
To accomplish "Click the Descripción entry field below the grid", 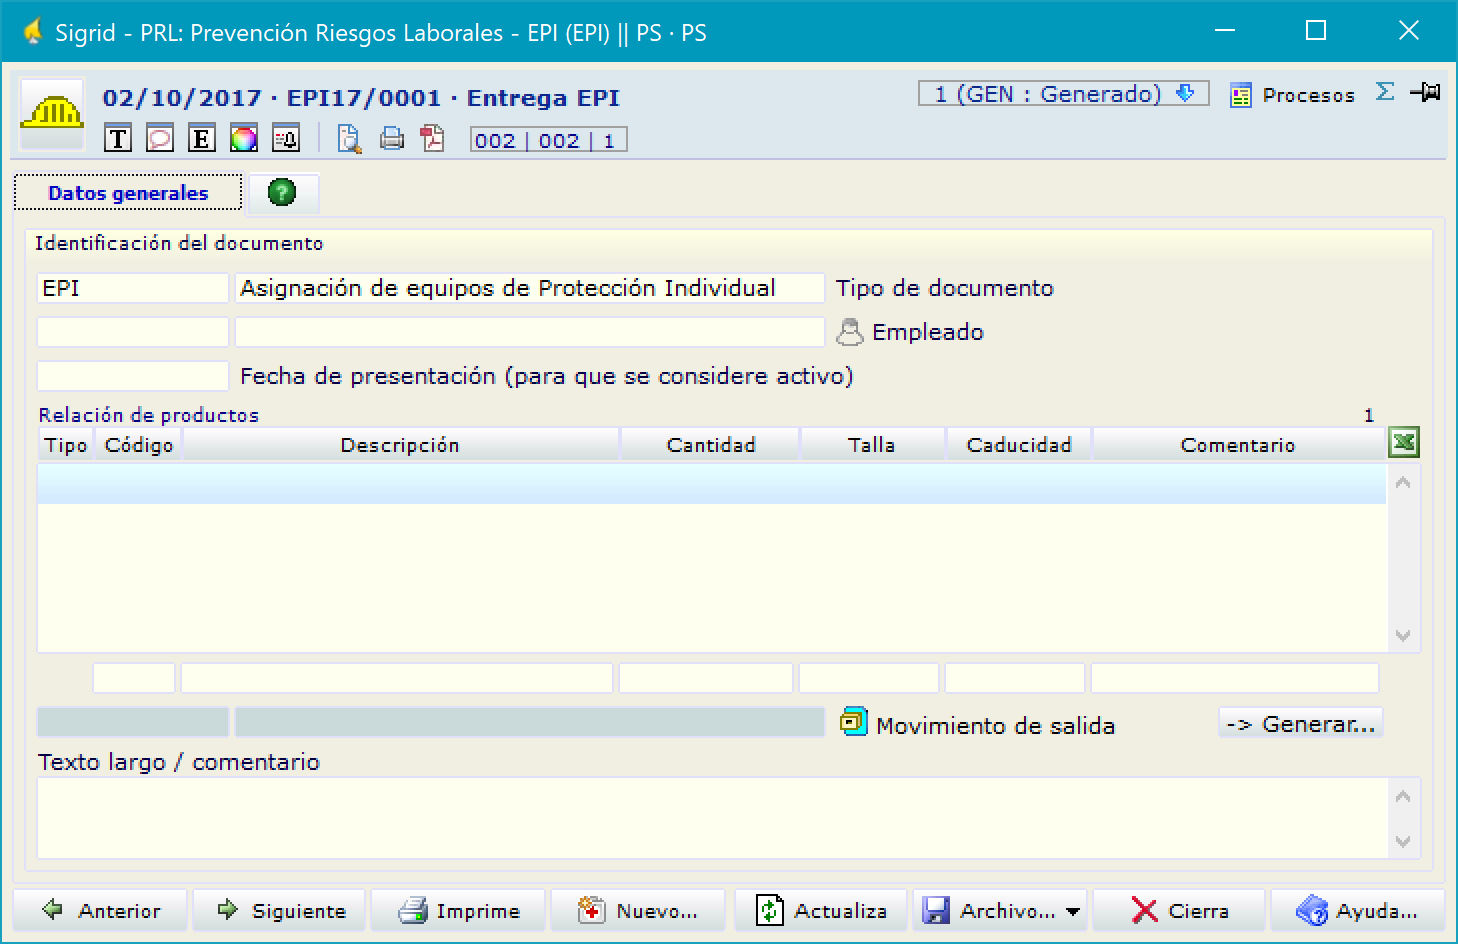I will pyautogui.click(x=397, y=678).
